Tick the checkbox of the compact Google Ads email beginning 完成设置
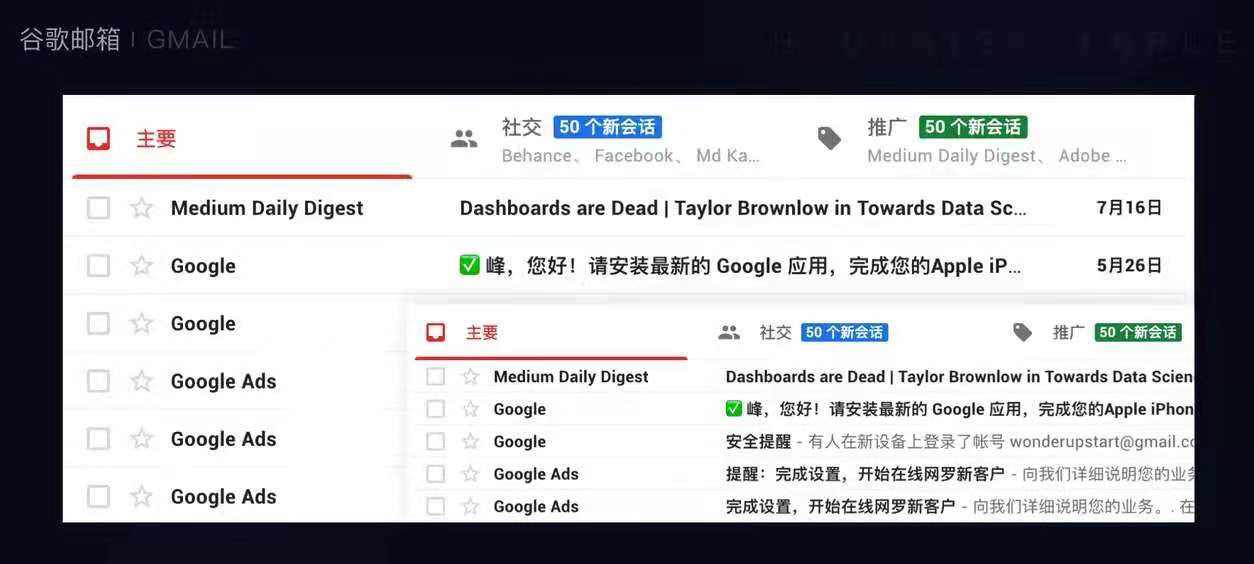The image size is (1254, 564). point(435,507)
